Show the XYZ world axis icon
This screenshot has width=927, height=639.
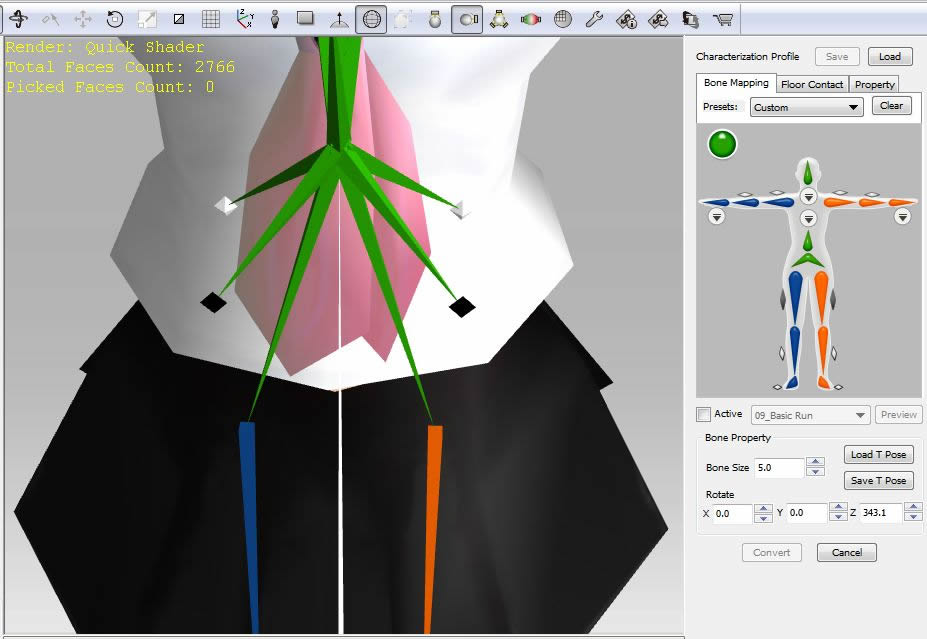tap(244, 19)
